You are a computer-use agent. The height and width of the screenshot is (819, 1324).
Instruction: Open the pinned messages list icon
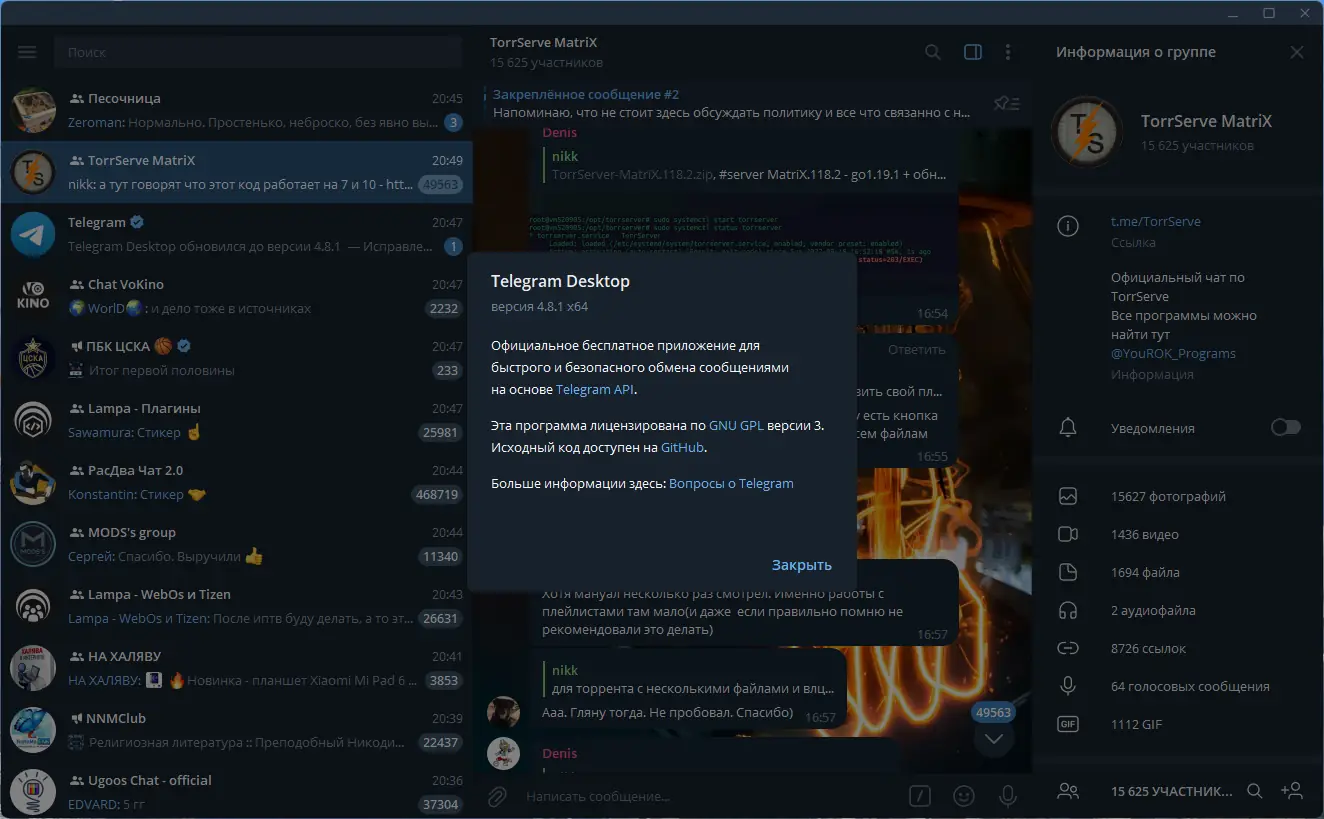point(1006,103)
